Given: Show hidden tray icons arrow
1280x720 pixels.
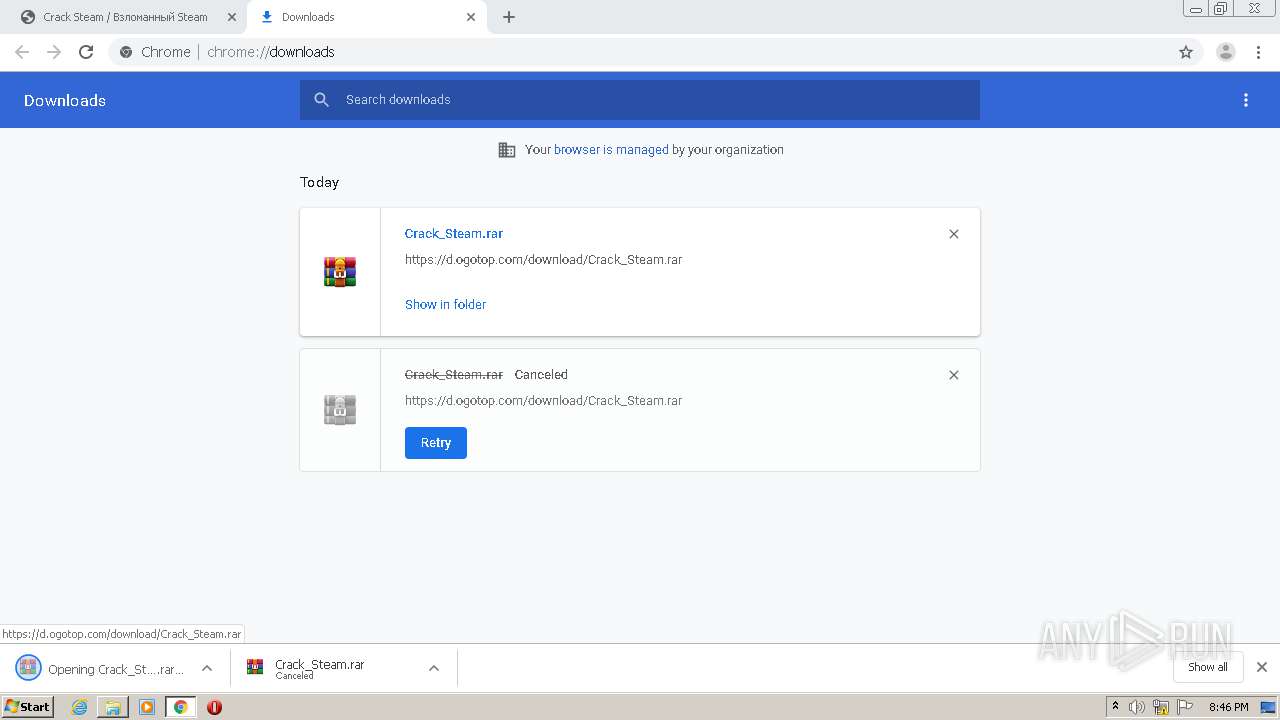Looking at the screenshot, I should pyautogui.click(x=1115, y=707).
